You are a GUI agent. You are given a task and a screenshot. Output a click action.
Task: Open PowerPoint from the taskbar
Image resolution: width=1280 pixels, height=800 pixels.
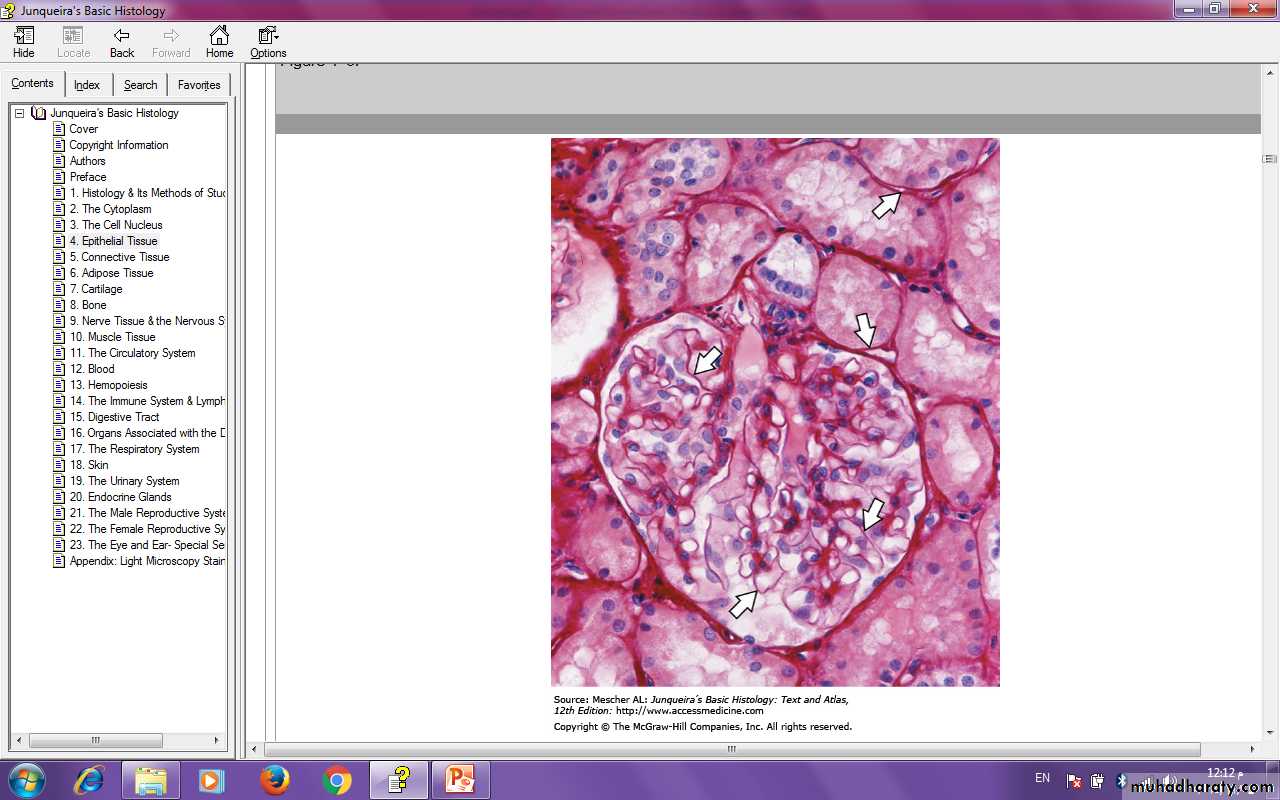click(x=460, y=780)
